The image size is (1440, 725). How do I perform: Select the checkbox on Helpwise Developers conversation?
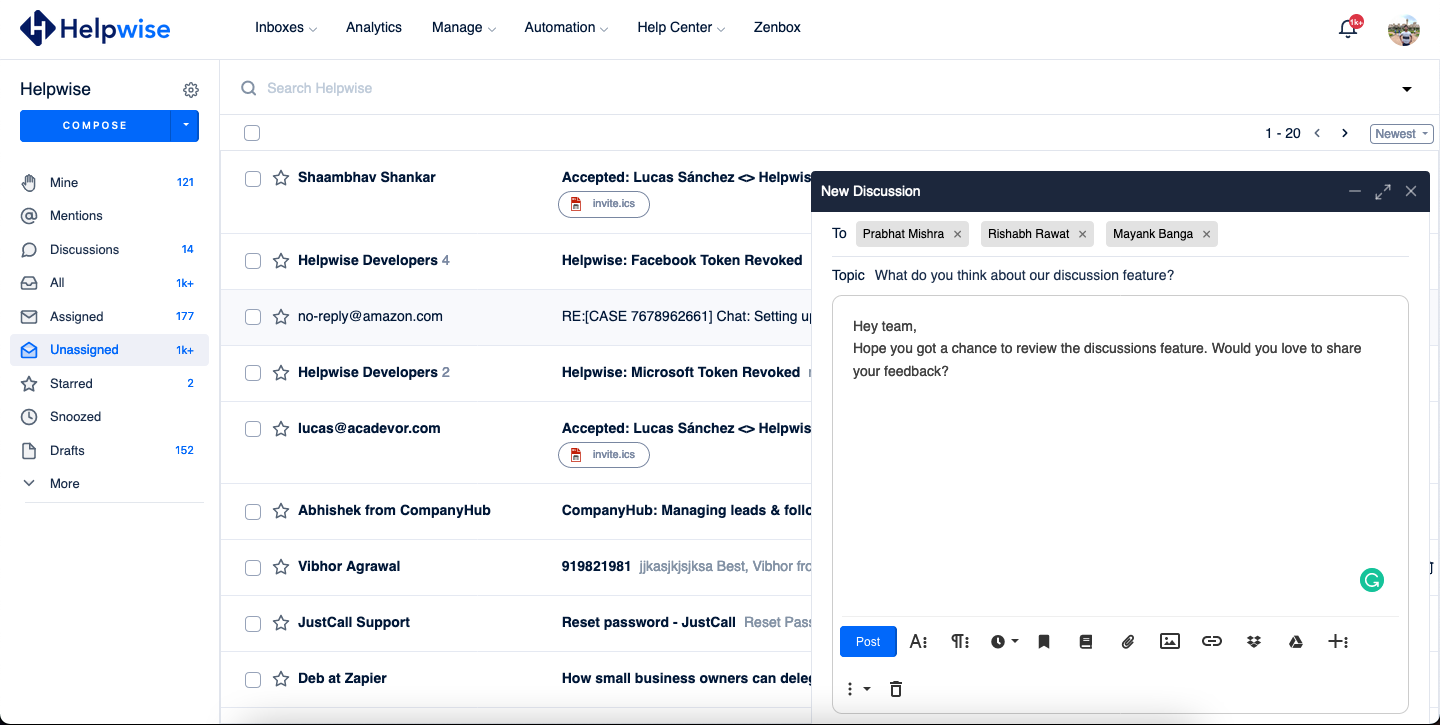click(252, 260)
